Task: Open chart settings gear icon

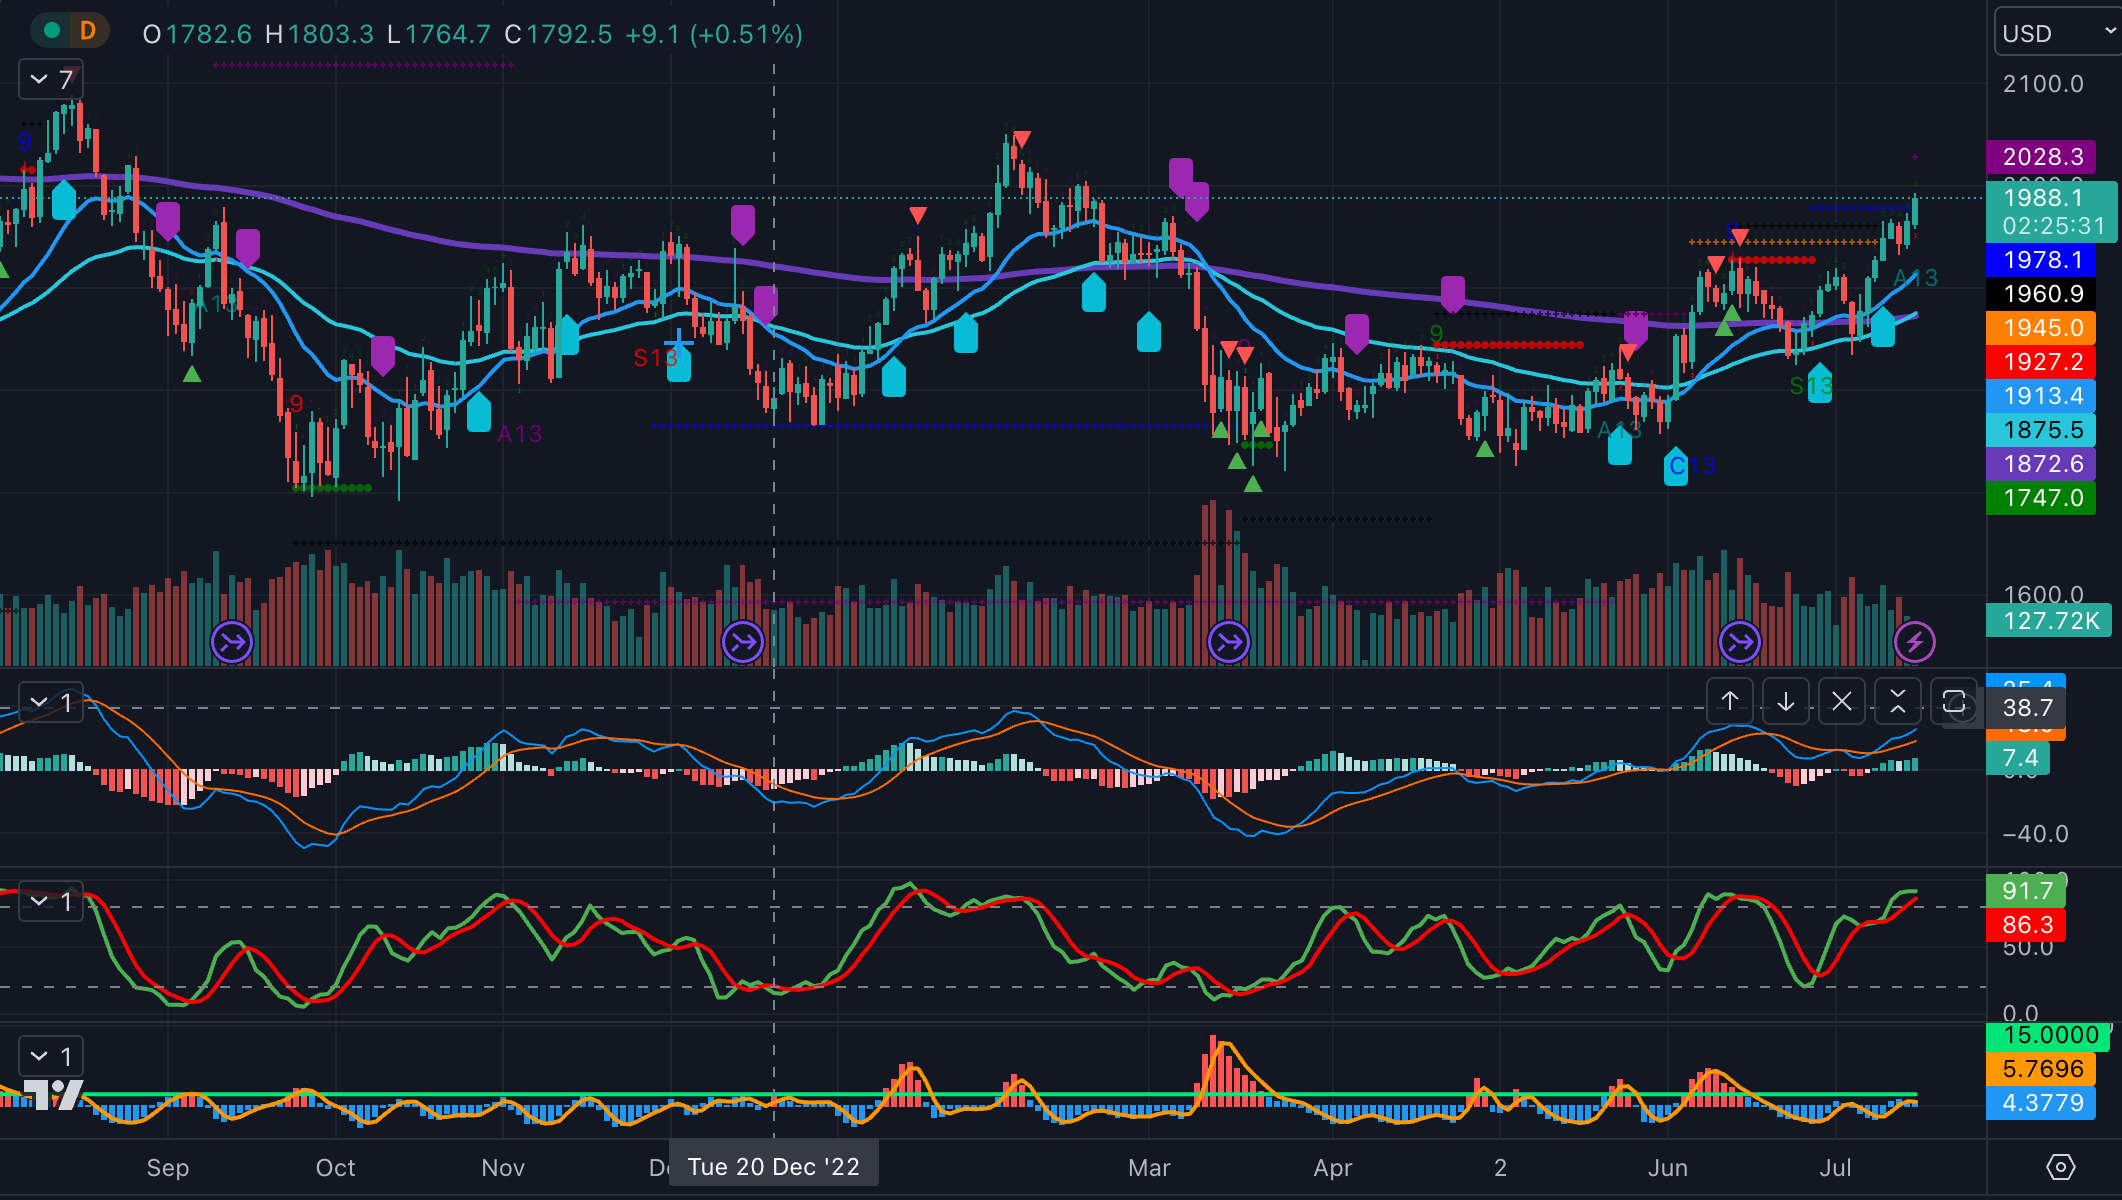Action: point(2060,1167)
